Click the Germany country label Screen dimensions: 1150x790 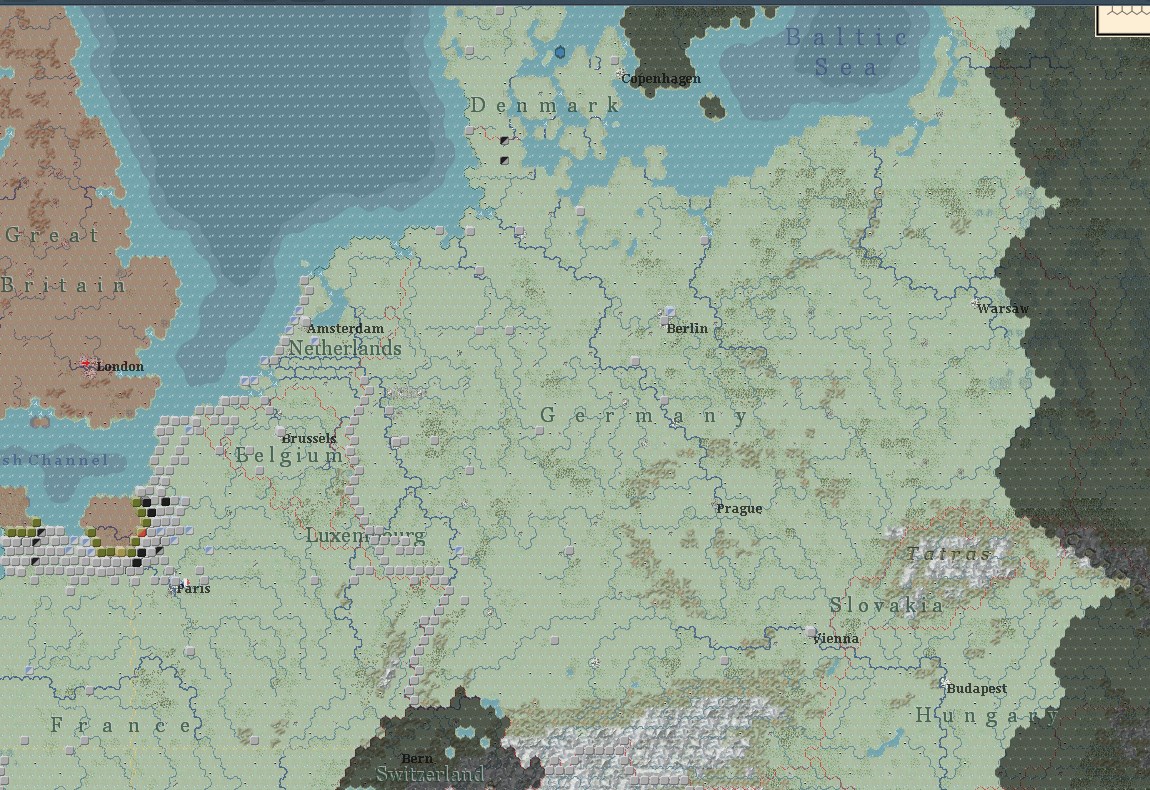[644, 416]
